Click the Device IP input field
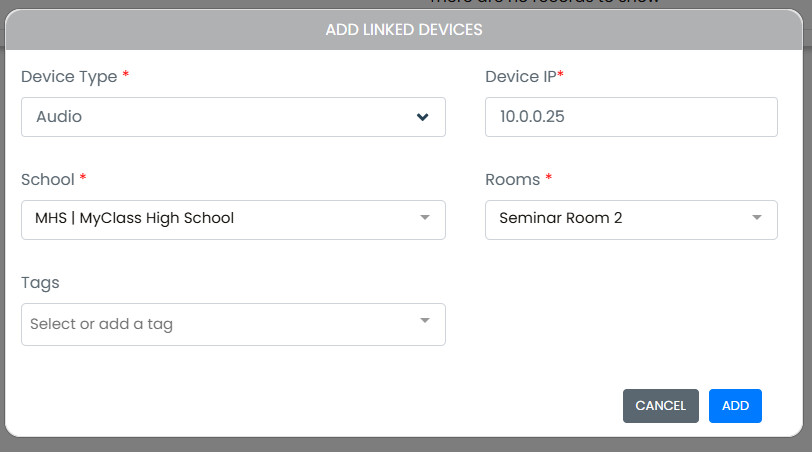The width and height of the screenshot is (812, 452). pyautogui.click(x=630, y=117)
